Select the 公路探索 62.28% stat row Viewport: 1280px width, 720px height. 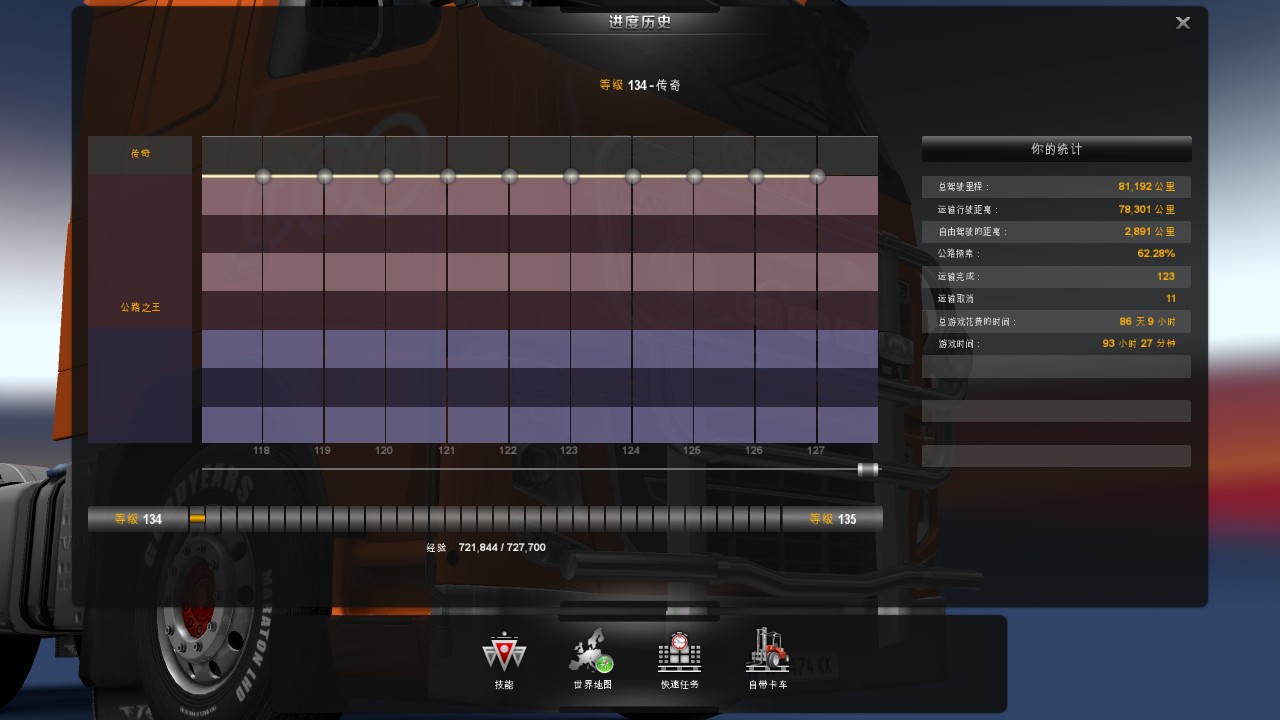[1056, 254]
